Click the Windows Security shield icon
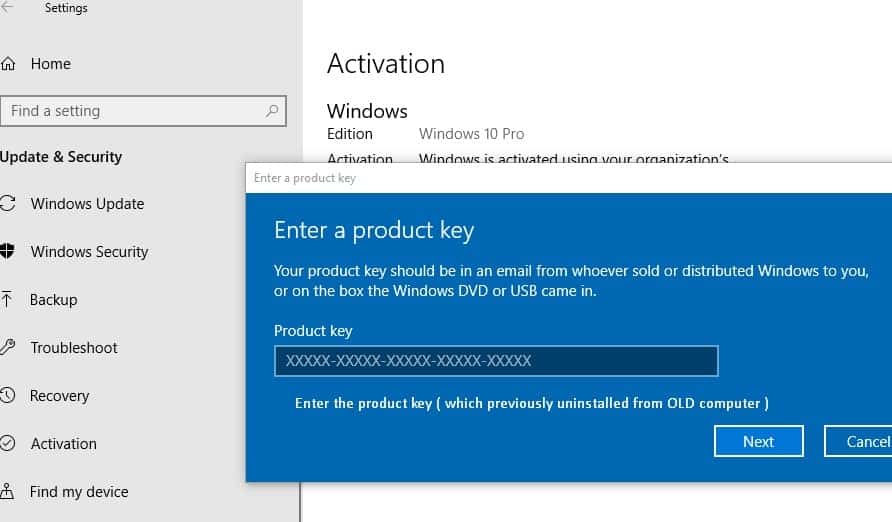892x522 pixels. click(8, 252)
